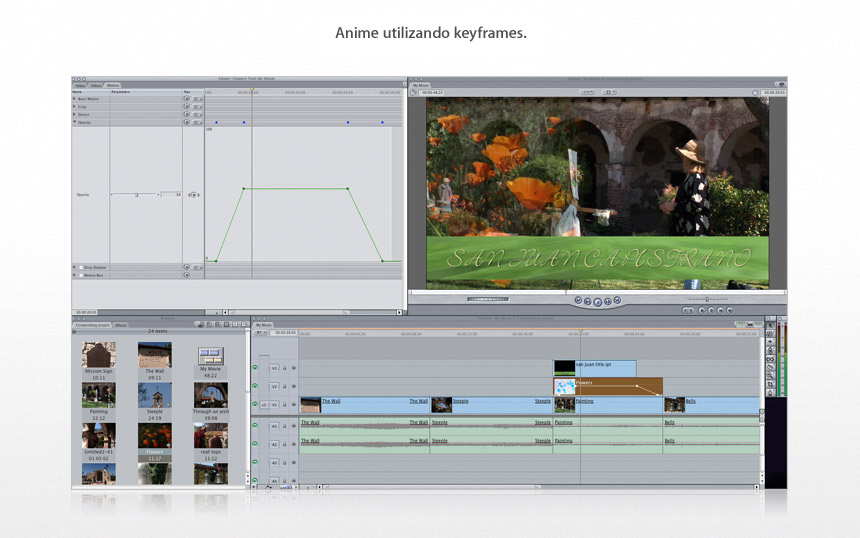Select the Flowers clip thumbnail in Browser

(x=155, y=436)
